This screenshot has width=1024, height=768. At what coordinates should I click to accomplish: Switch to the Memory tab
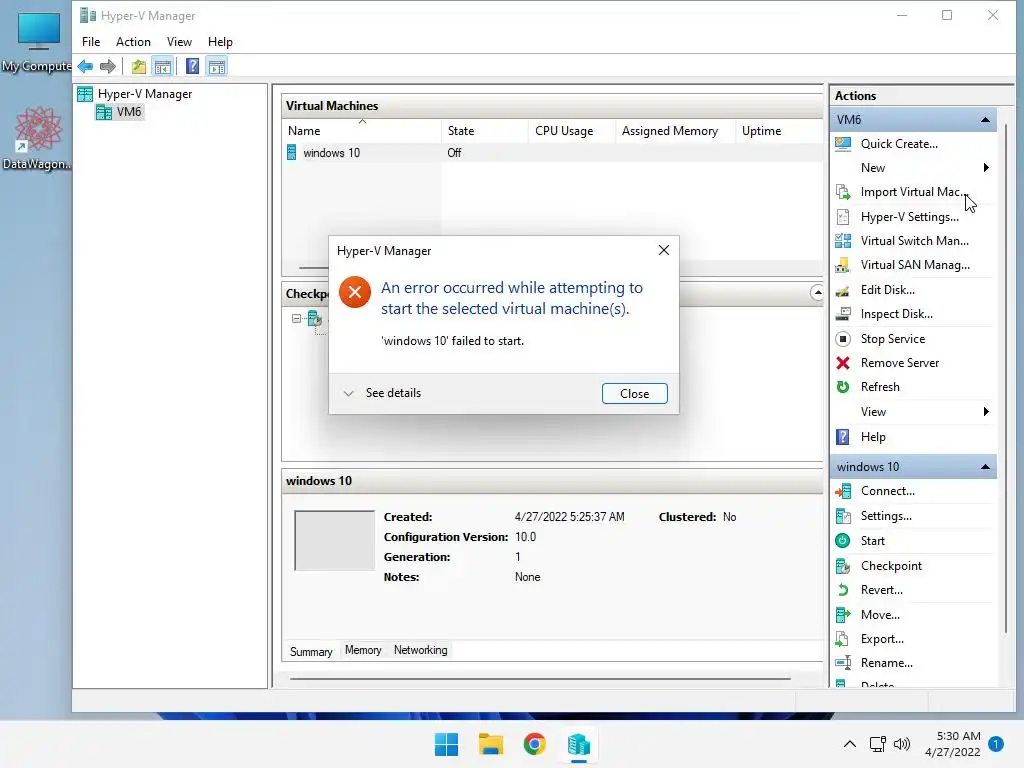363,650
